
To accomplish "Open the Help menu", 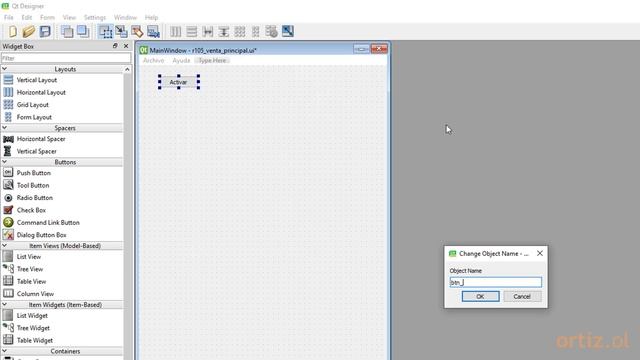I will [151, 18].
